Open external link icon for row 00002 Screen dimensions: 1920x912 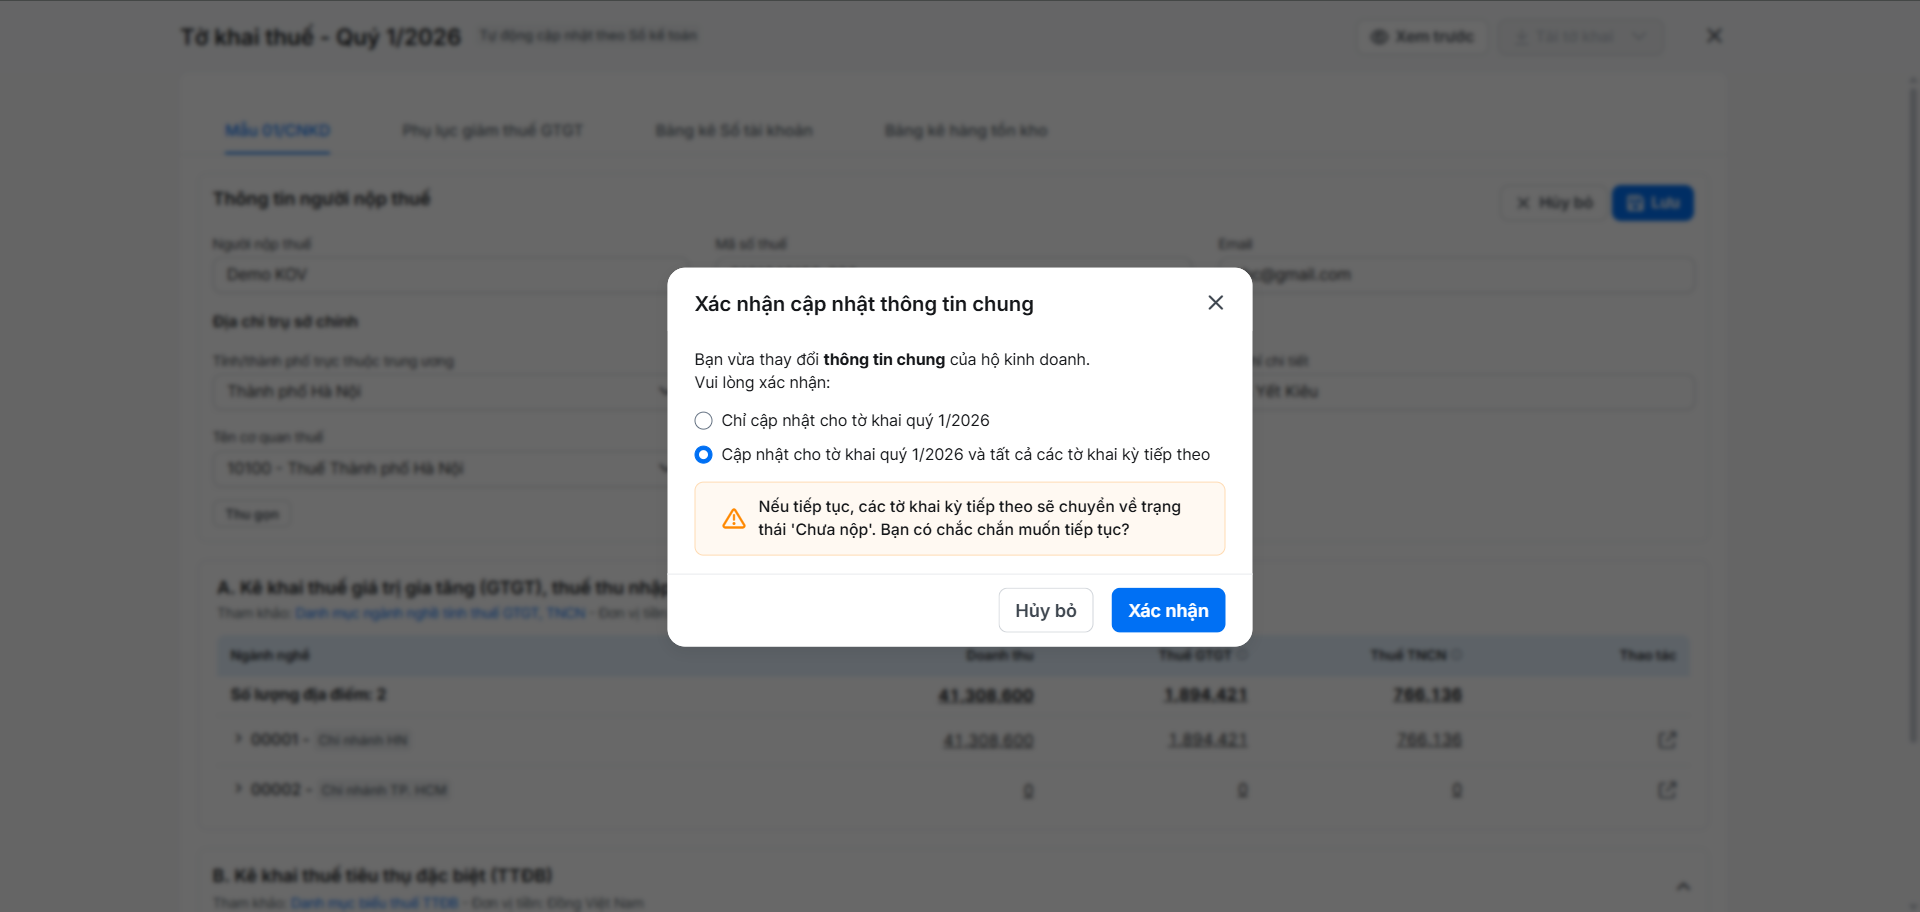[1667, 790]
